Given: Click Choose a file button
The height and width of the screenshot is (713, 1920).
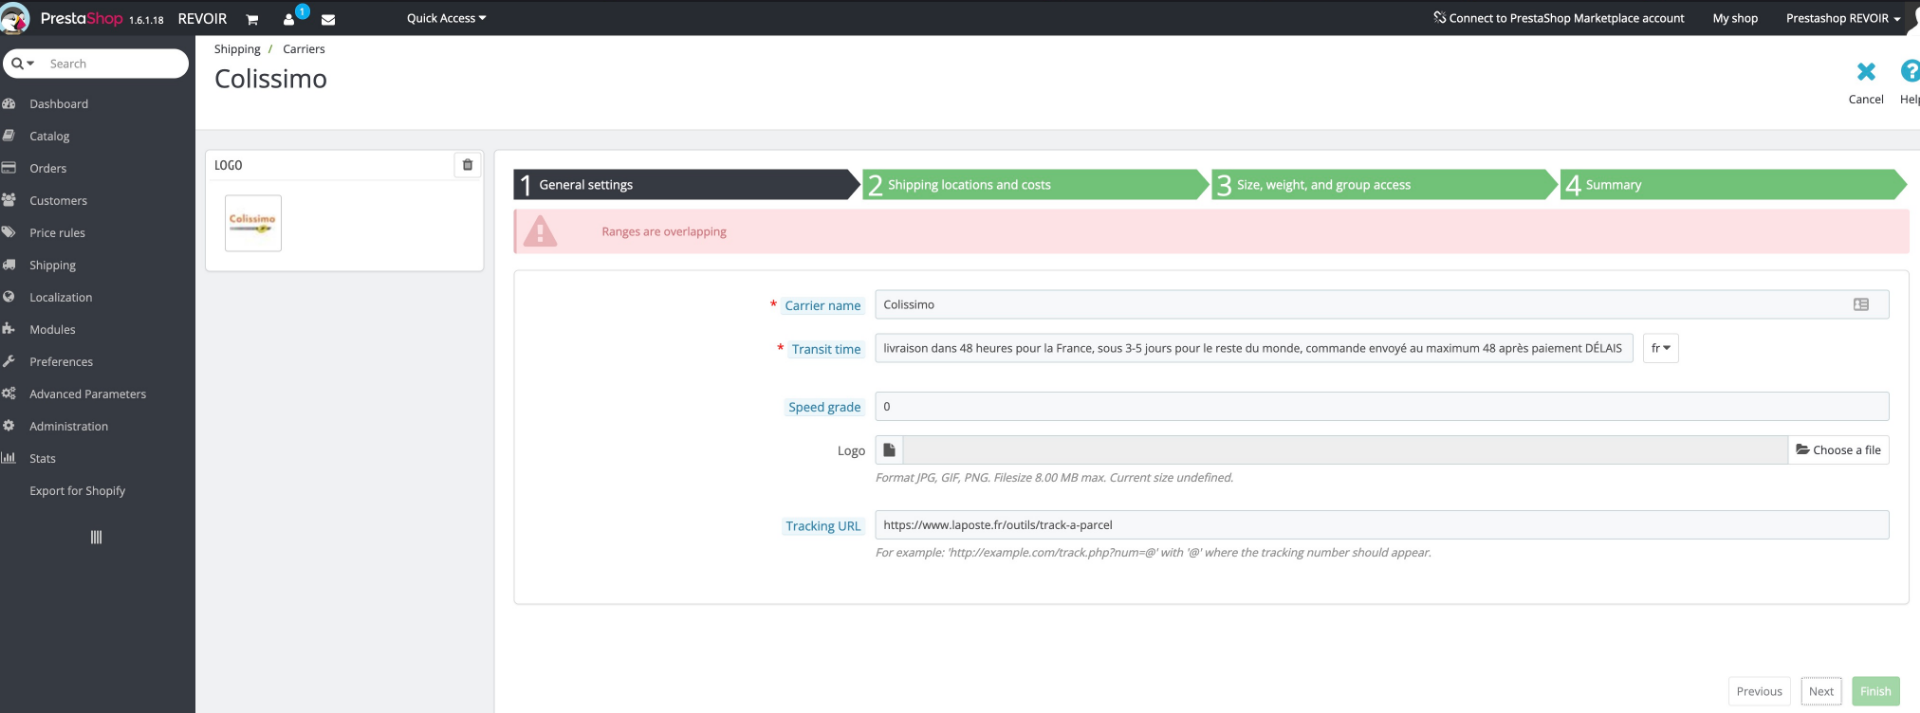Looking at the screenshot, I should (1838, 450).
